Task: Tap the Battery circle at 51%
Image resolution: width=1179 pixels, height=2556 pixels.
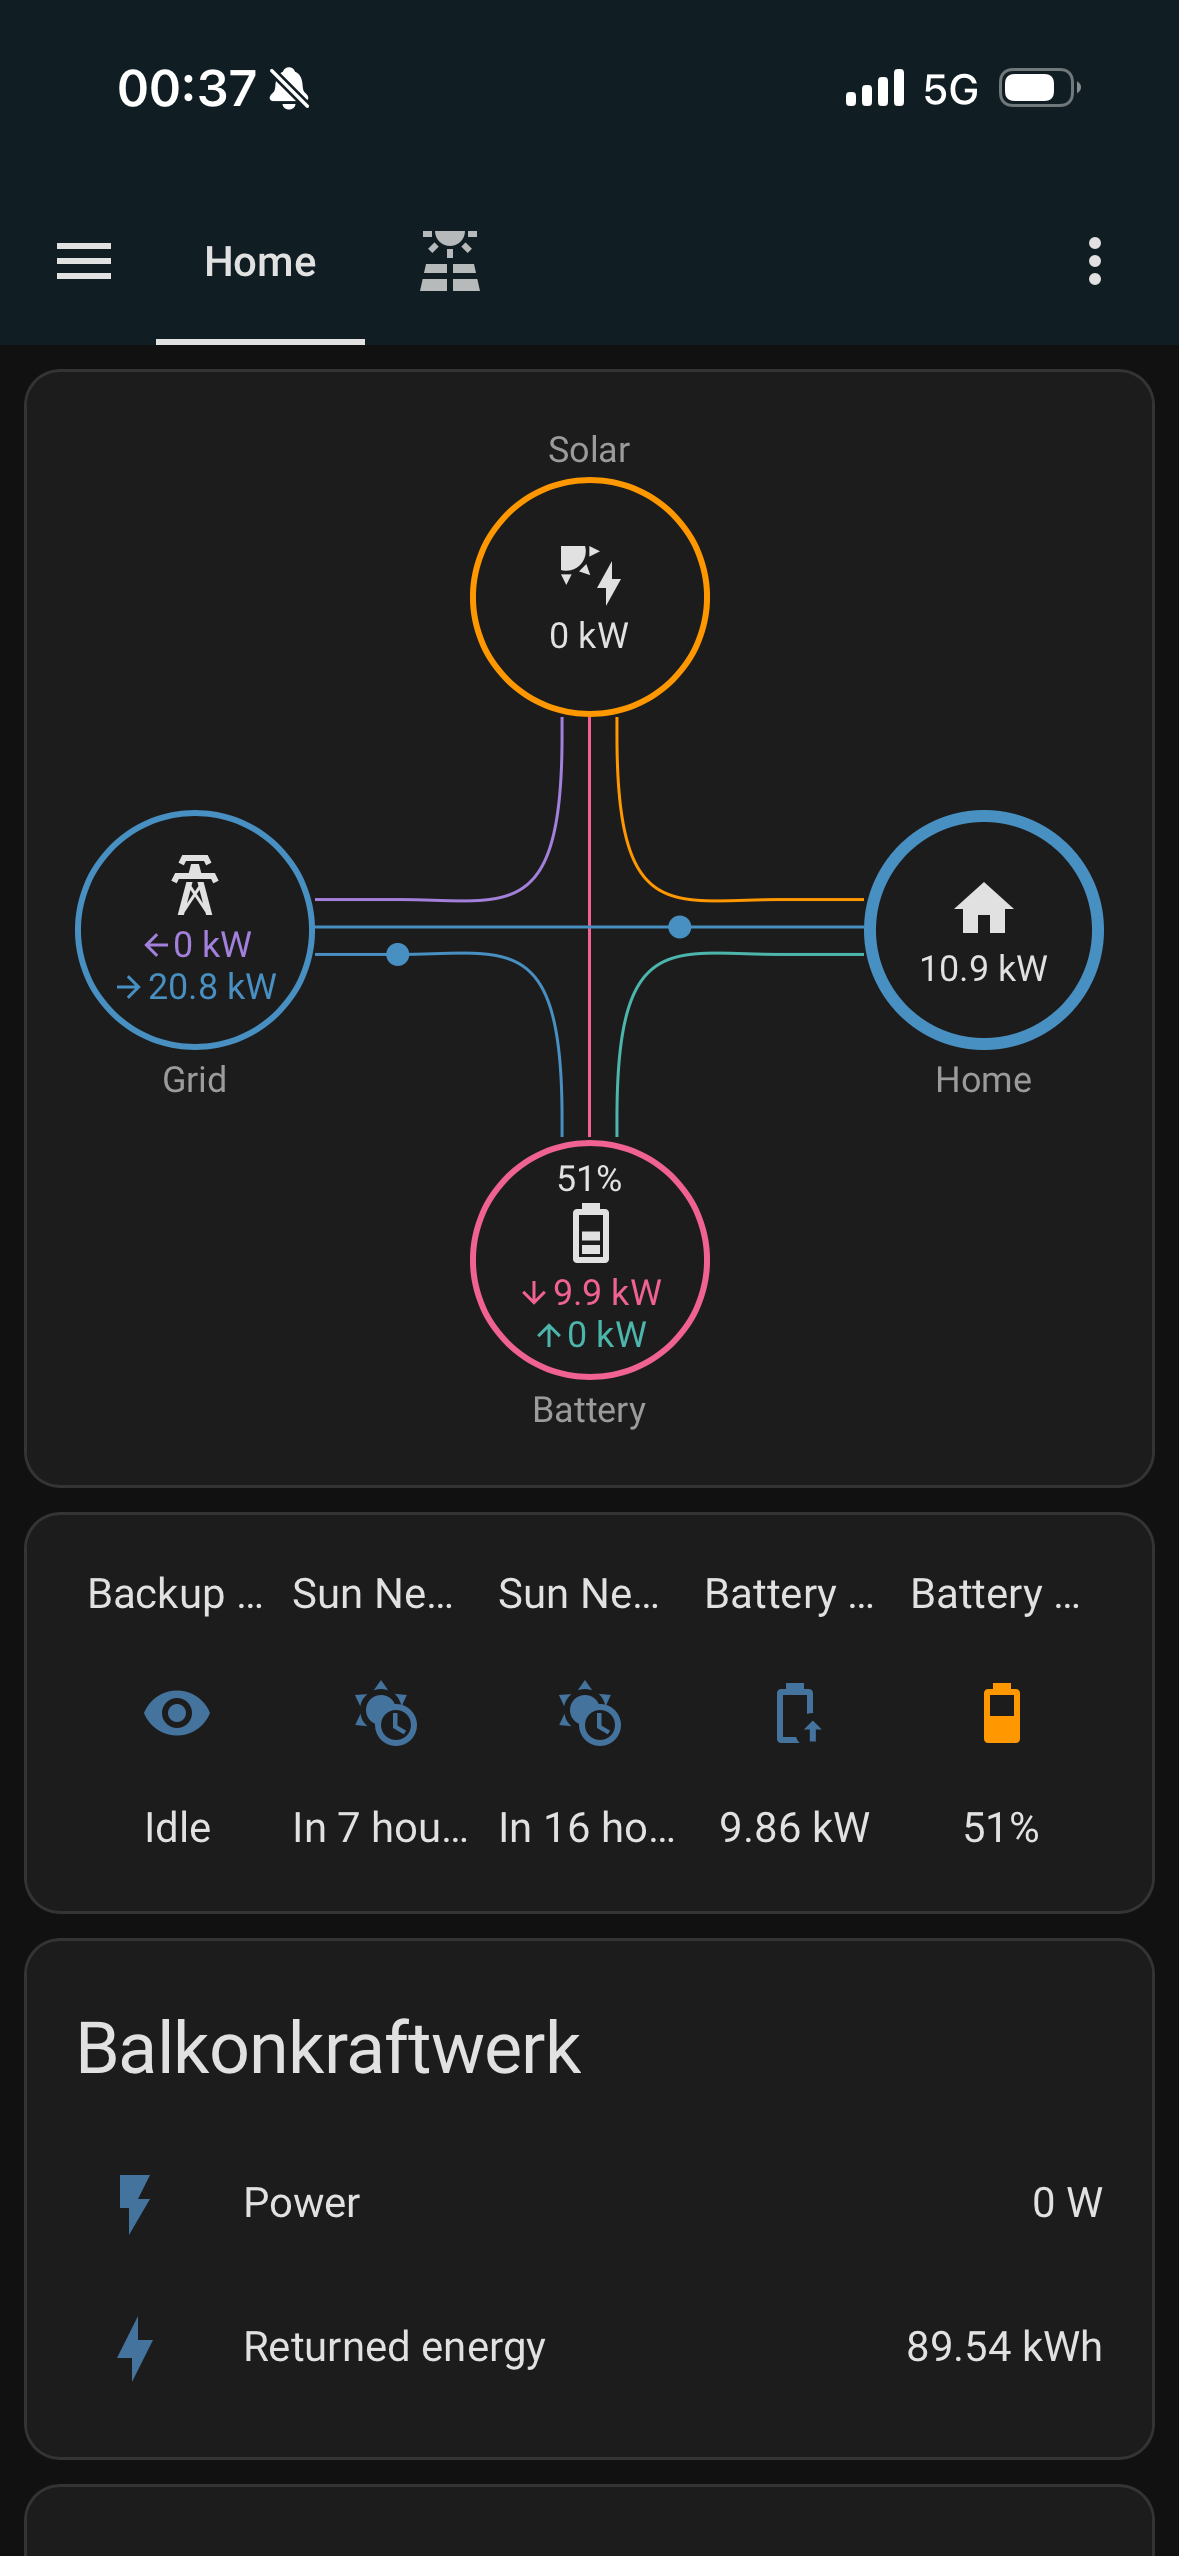Action: [x=589, y=1259]
